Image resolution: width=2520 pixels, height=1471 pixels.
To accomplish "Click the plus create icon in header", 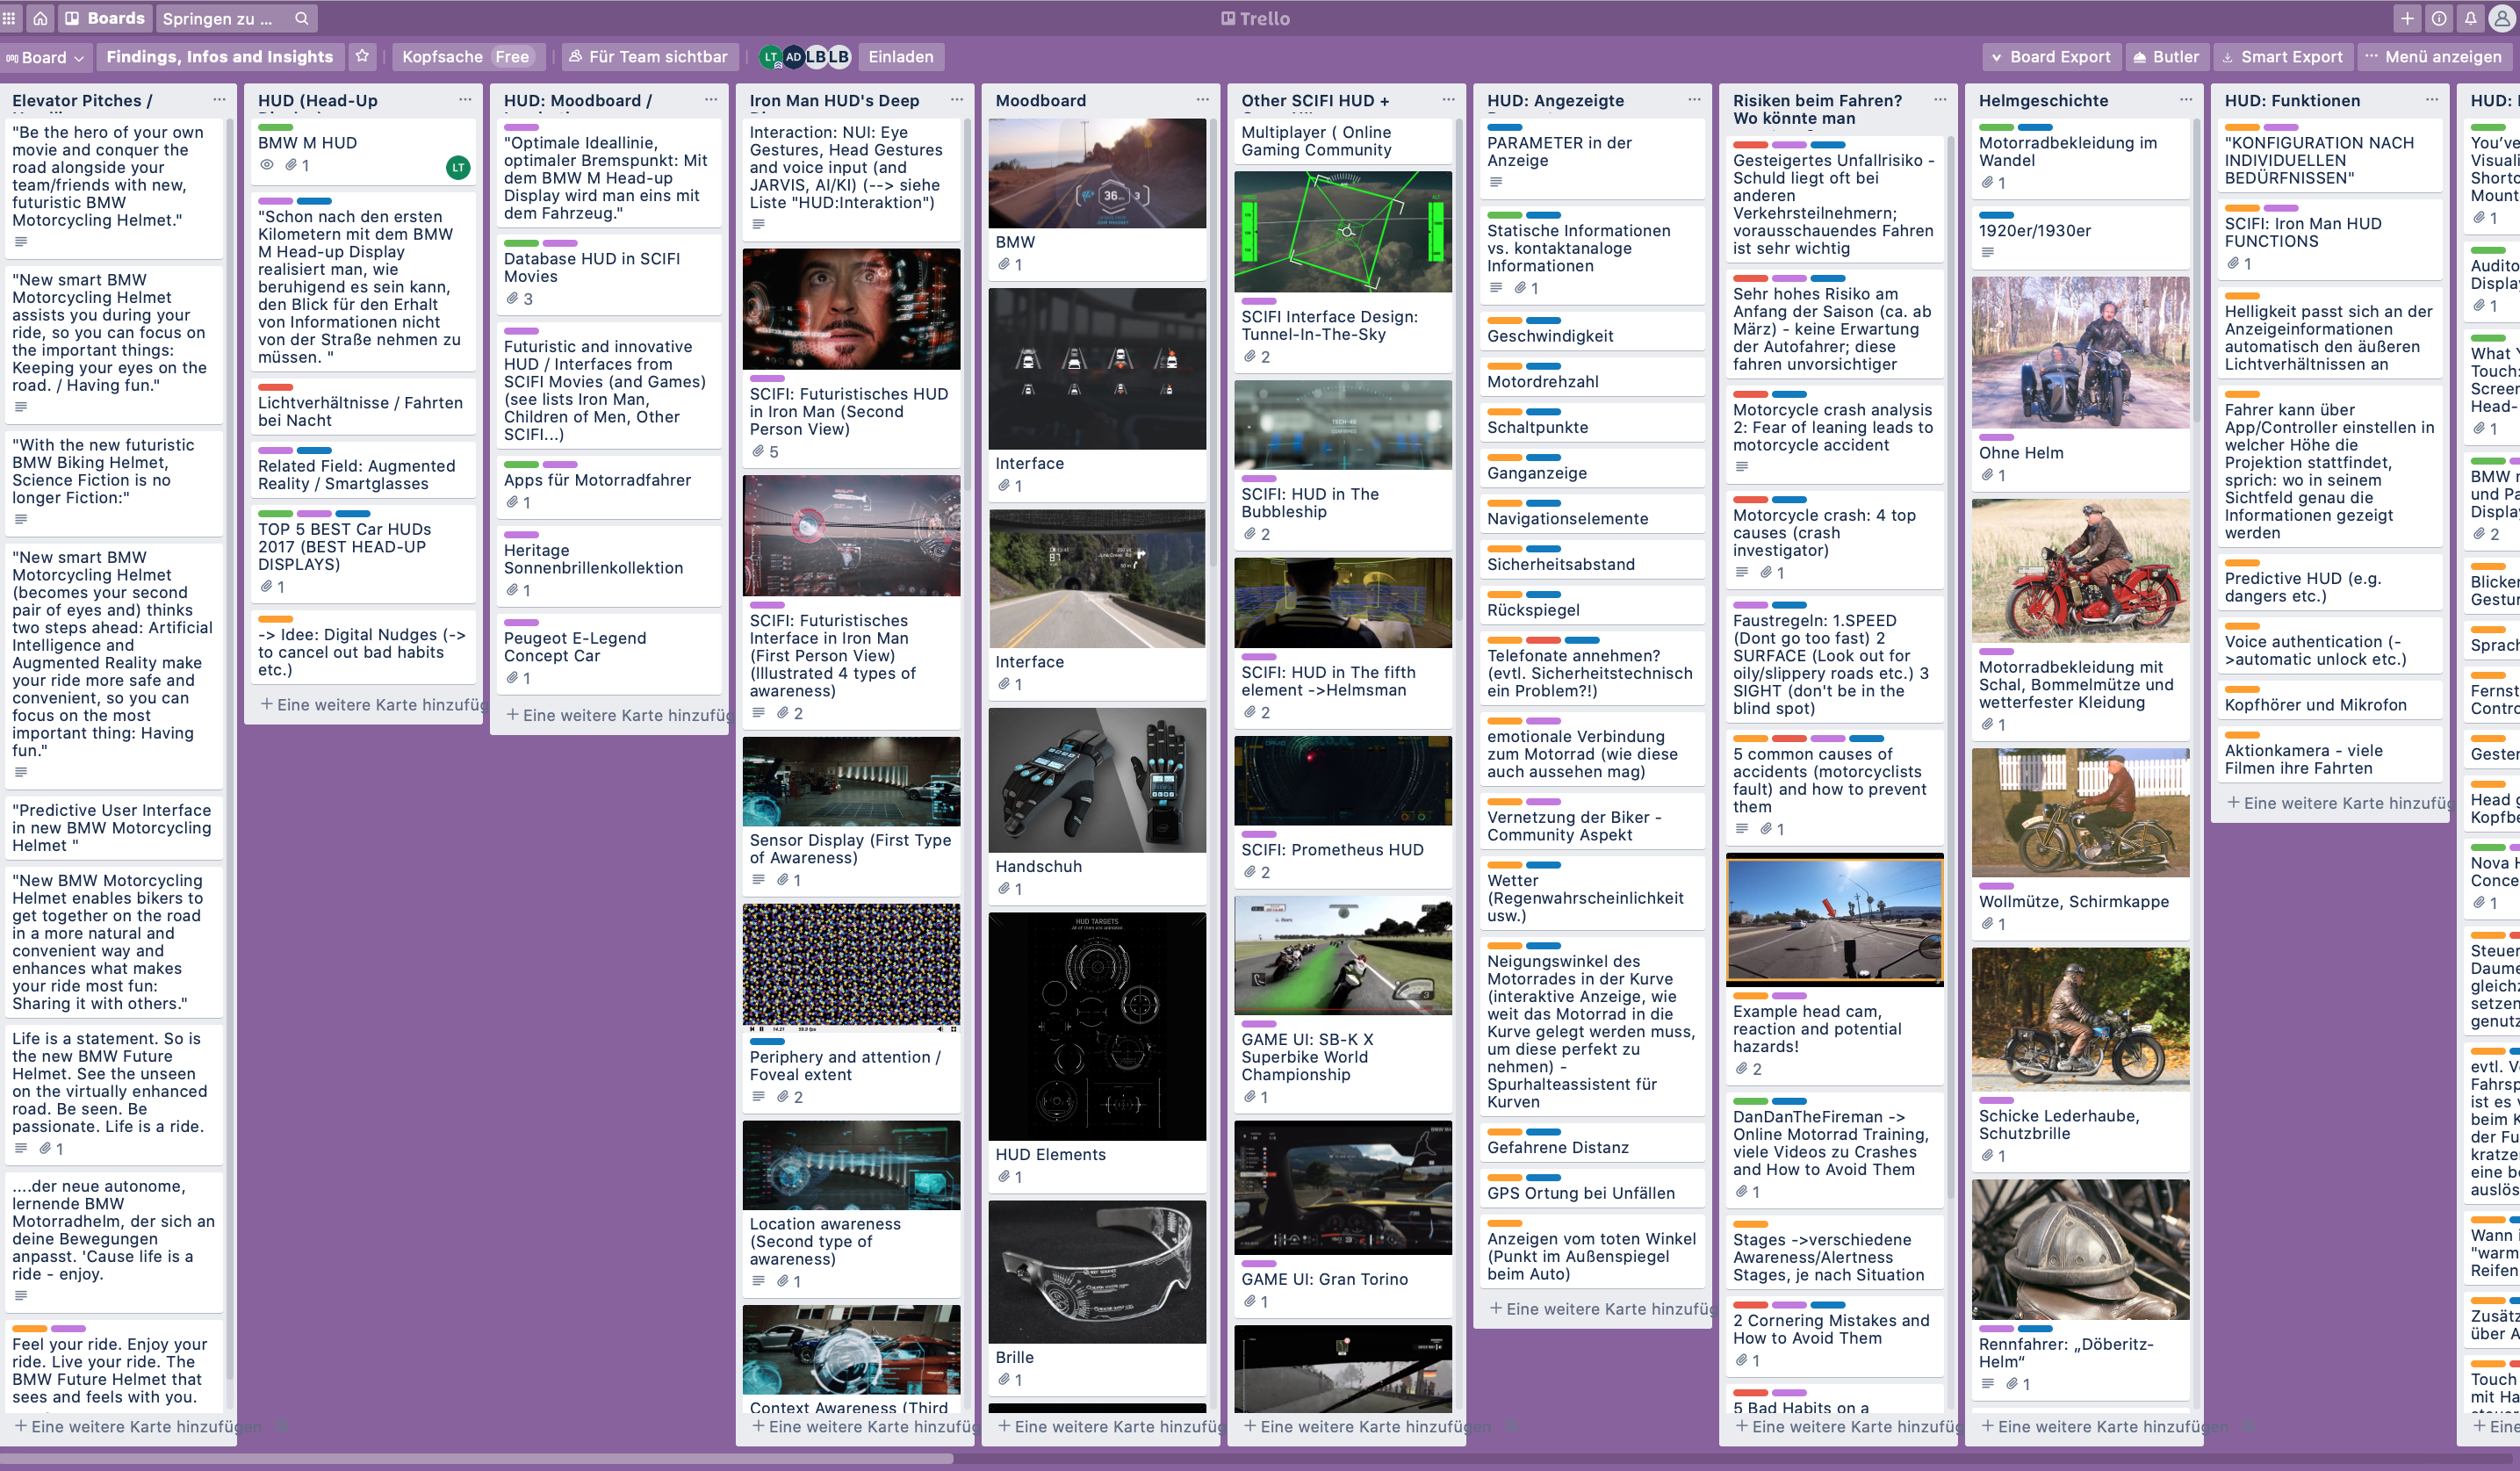I will [x=2407, y=18].
